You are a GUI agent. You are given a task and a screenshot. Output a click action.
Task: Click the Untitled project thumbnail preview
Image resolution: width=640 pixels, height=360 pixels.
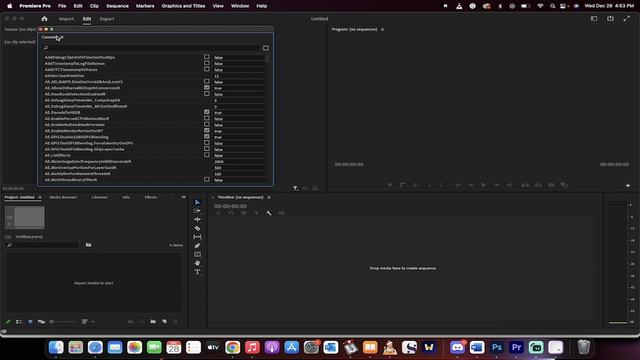tap(25, 217)
